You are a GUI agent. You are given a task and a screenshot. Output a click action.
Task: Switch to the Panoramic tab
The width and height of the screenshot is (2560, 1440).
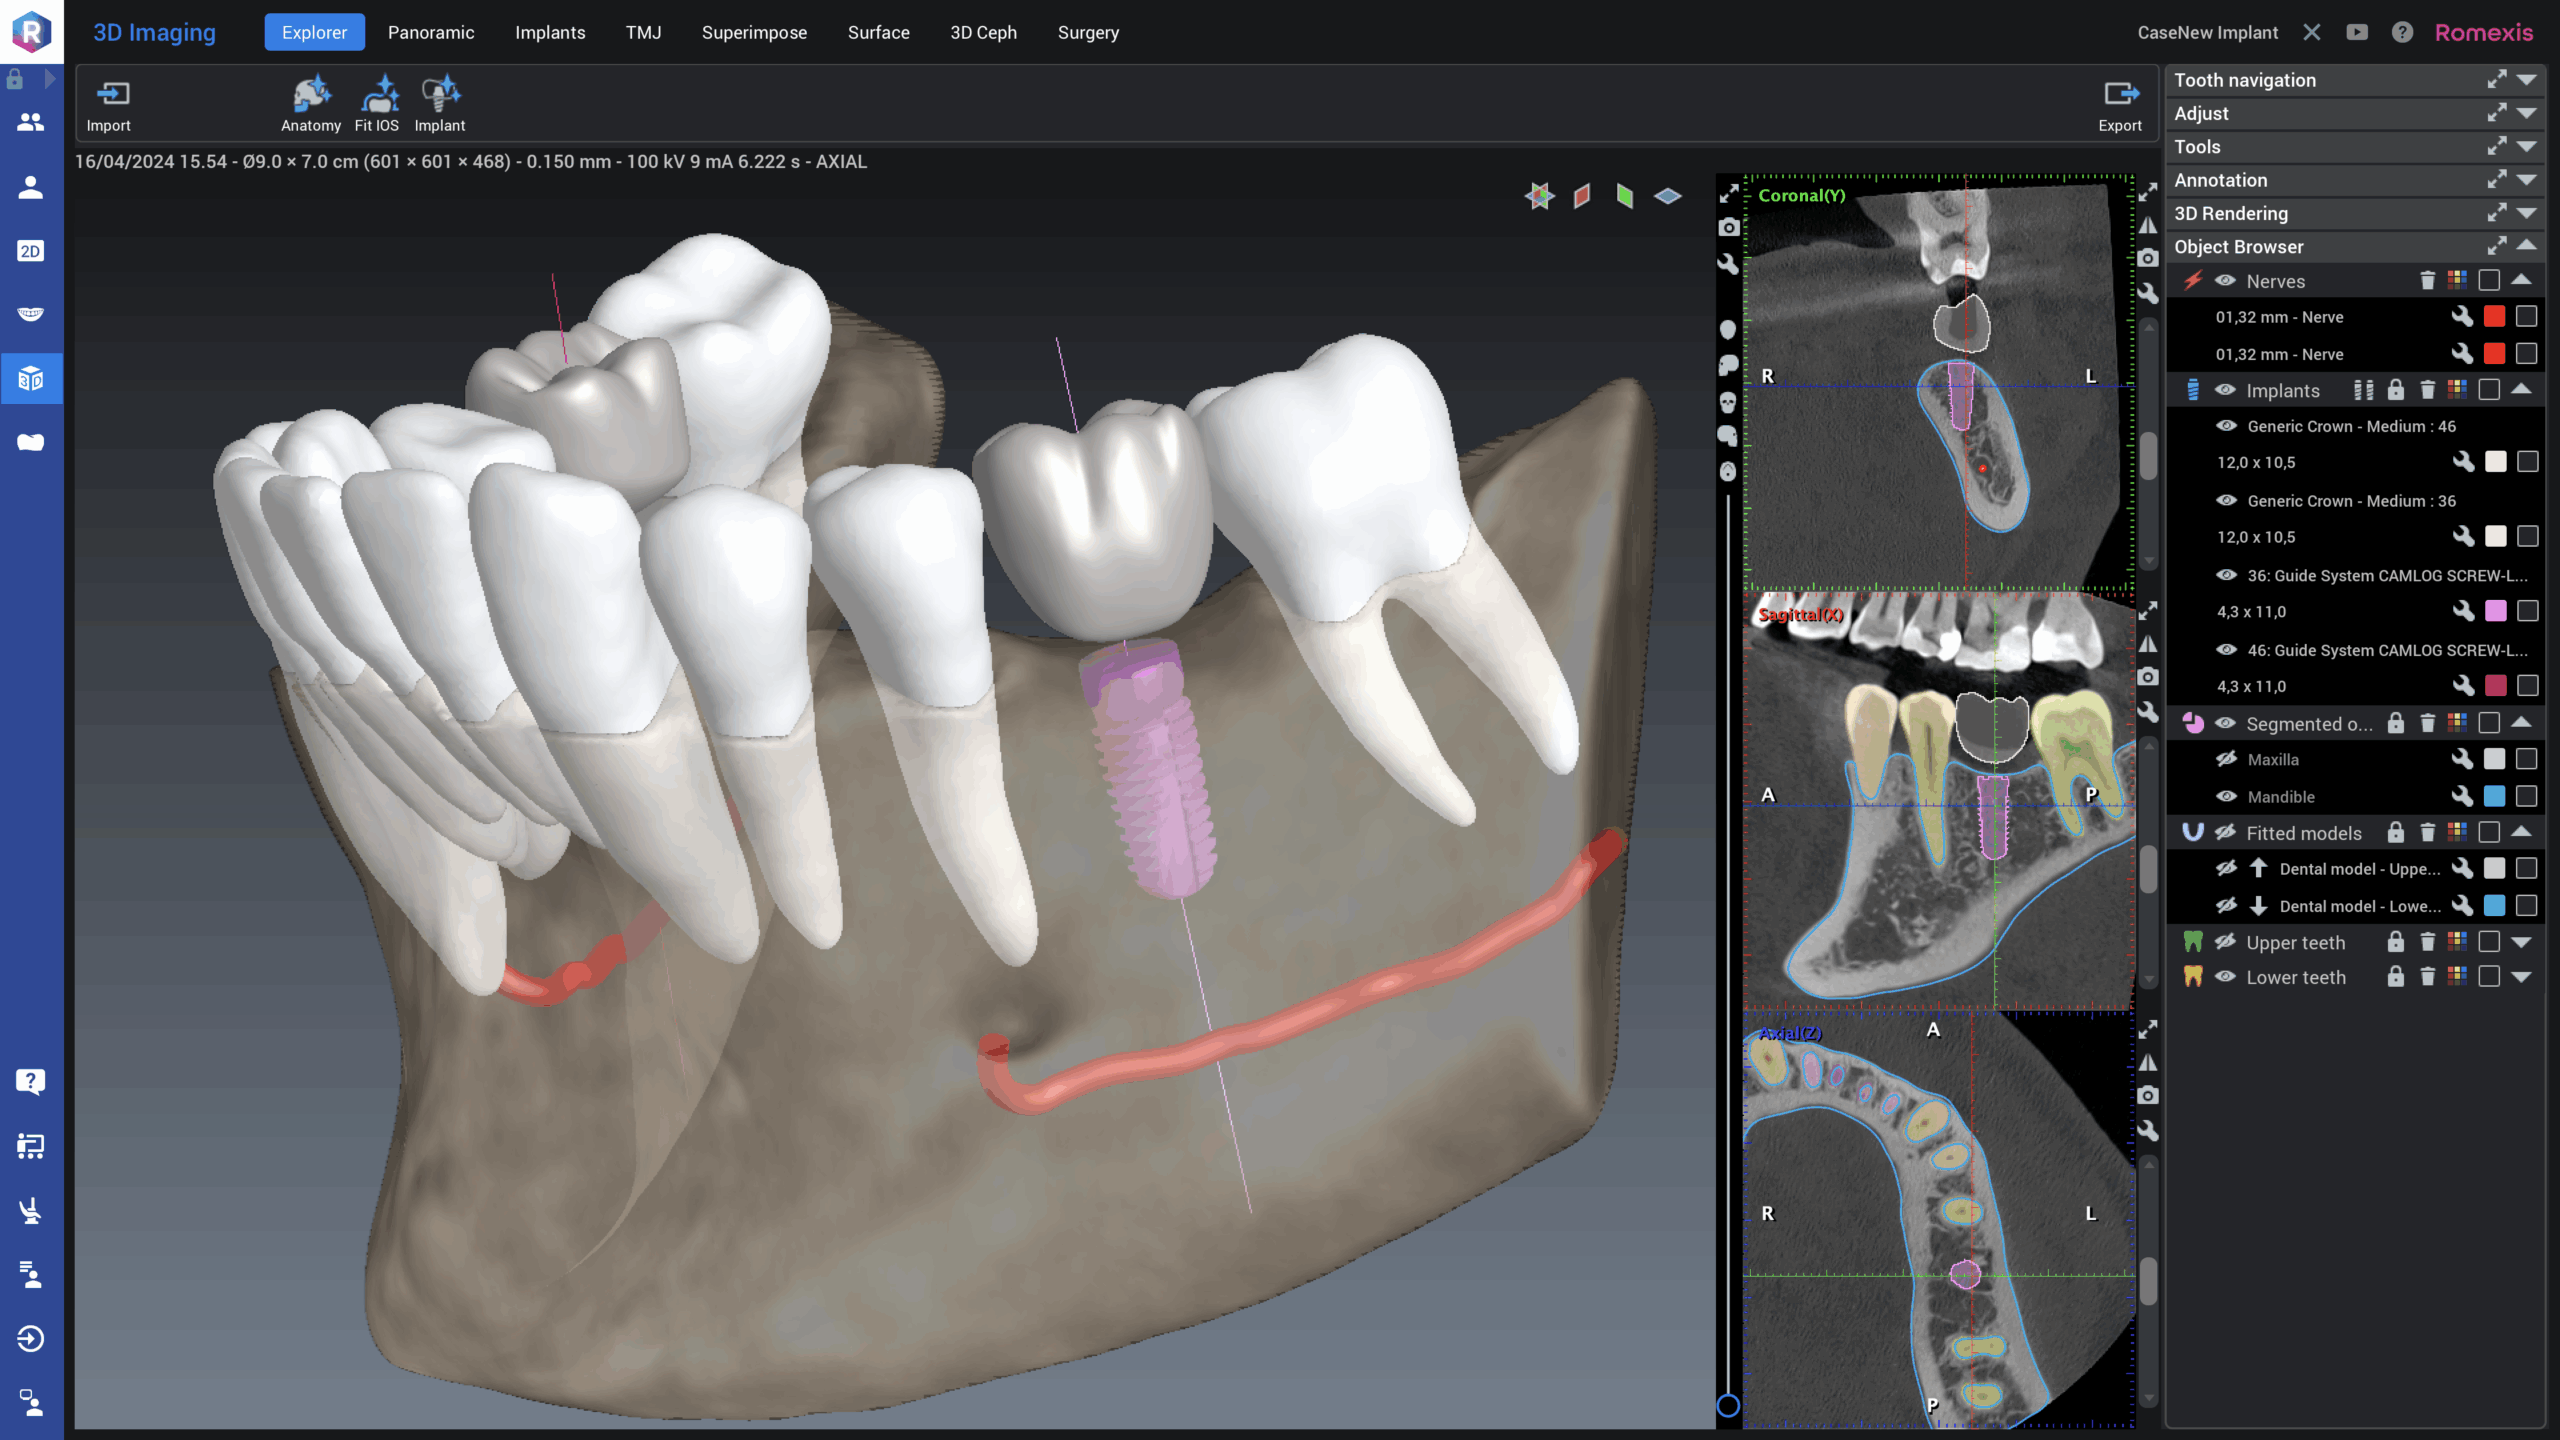click(x=431, y=32)
